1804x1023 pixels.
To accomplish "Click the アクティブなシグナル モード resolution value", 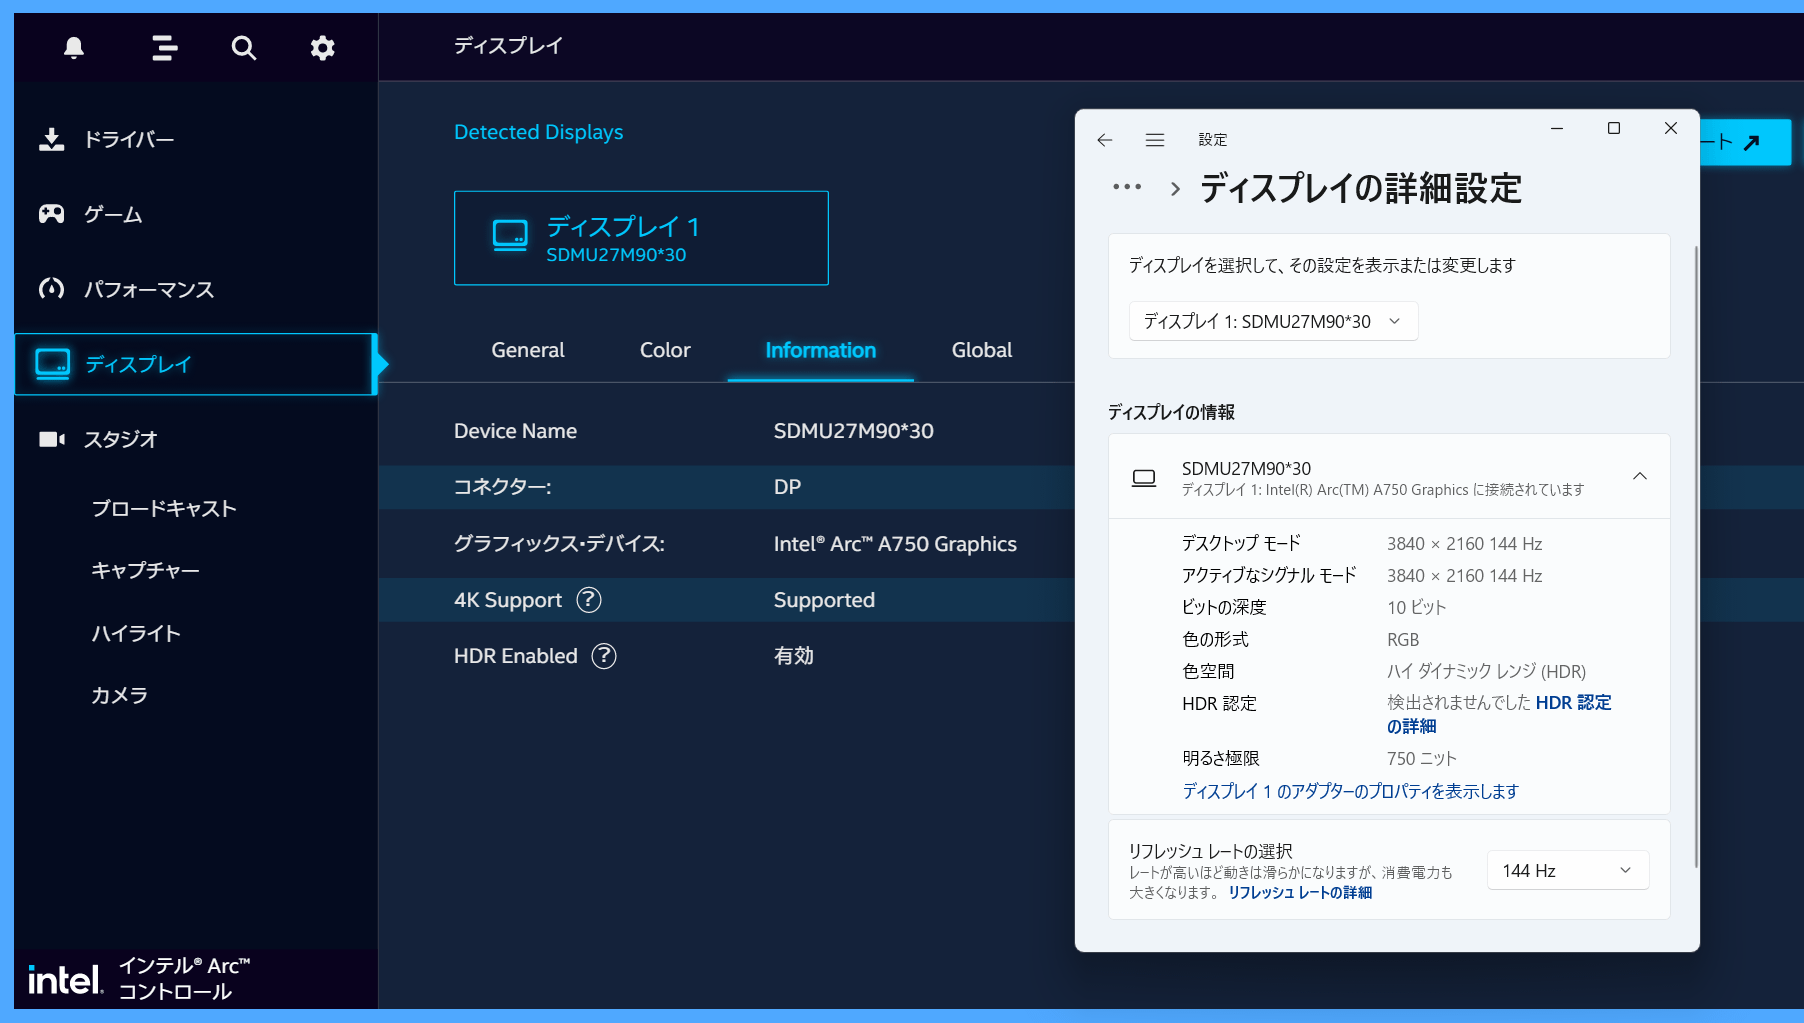I will [1464, 576].
